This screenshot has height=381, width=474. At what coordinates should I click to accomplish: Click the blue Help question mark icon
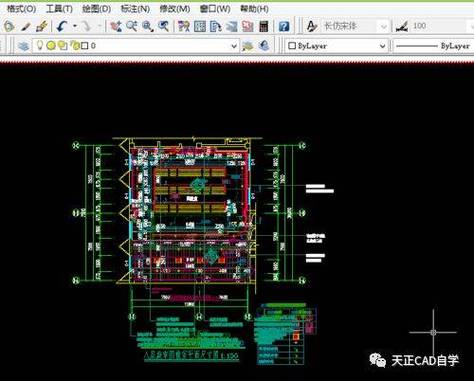pyautogui.click(x=284, y=26)
